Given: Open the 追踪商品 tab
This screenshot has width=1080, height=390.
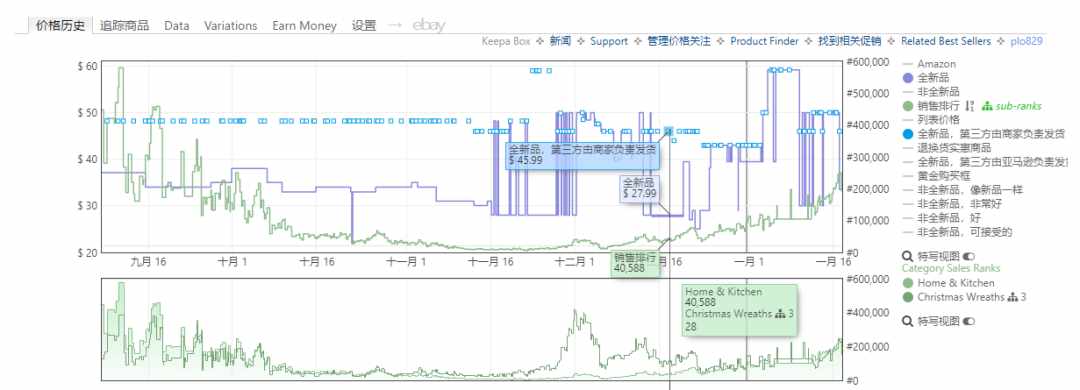Looking at the screenshot, I should coord(124,25).
